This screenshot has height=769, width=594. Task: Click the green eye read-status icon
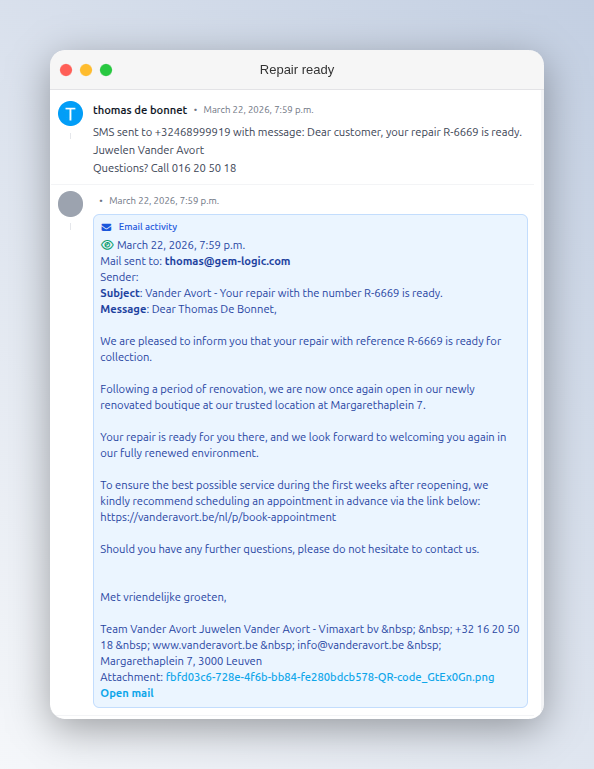107,245
